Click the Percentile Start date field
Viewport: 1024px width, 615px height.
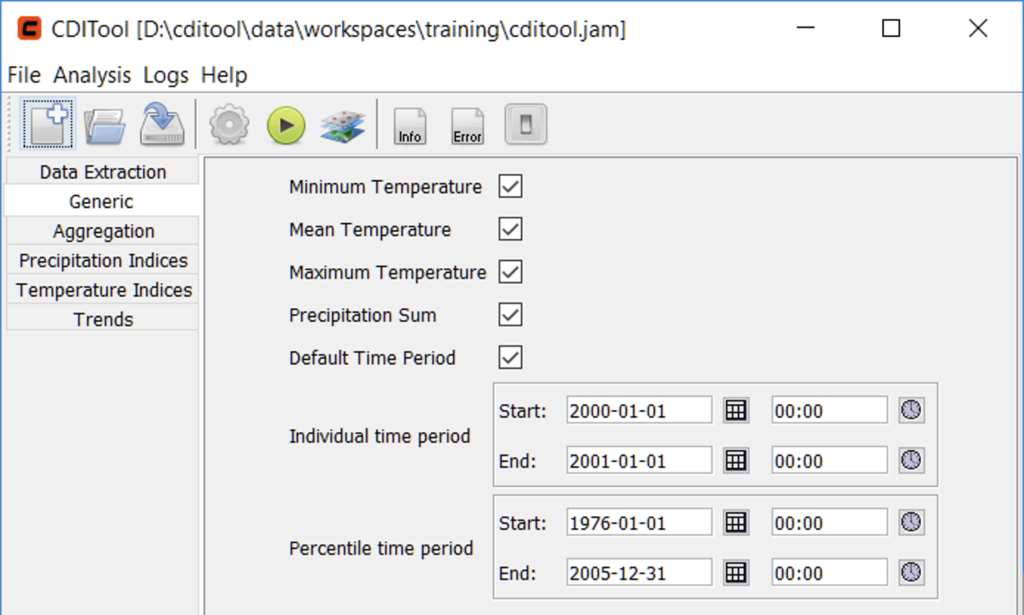(x=638, y=522)
